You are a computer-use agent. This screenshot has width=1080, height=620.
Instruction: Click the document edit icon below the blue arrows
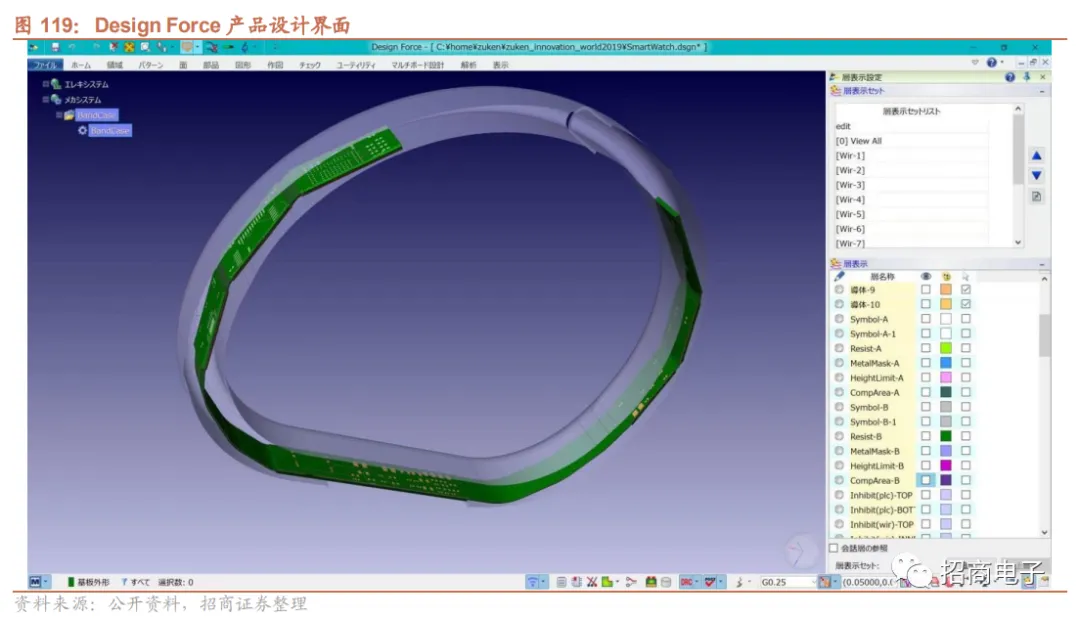point(1036,196)
